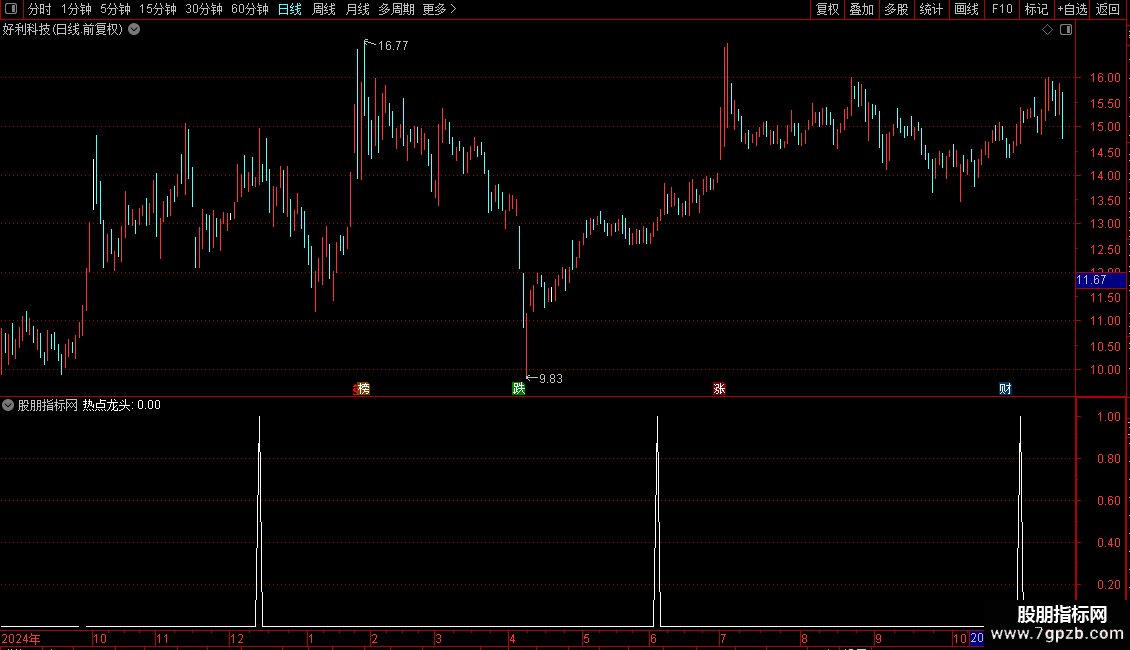Open the 多周期 multi-period view

(x=396, y=9)
